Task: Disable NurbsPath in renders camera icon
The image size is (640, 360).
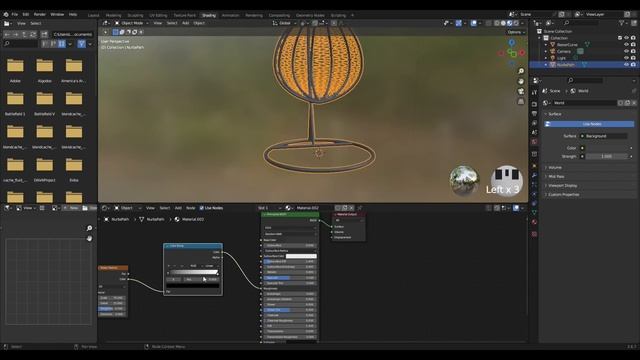Action: [x=633, y=64]
